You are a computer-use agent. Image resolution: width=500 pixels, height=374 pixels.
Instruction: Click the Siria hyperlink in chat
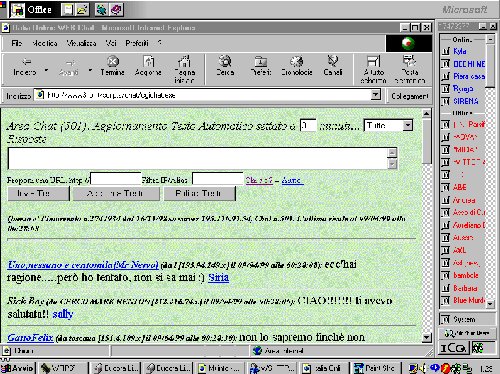pos(218,277)
